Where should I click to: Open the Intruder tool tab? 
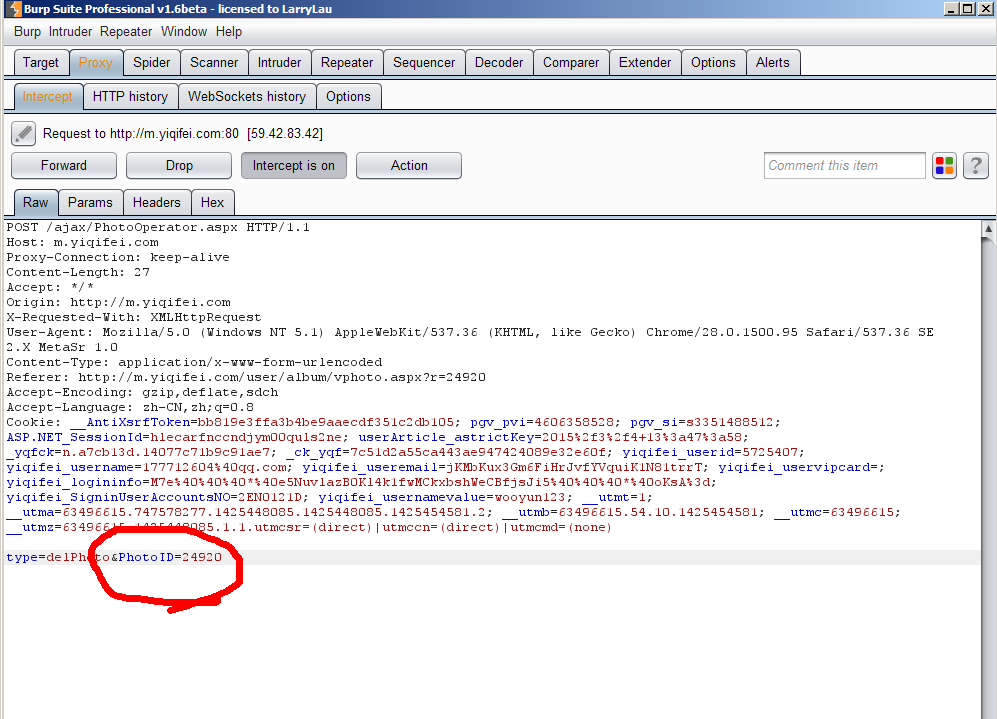pyautogui.click(x=279, y=62)
